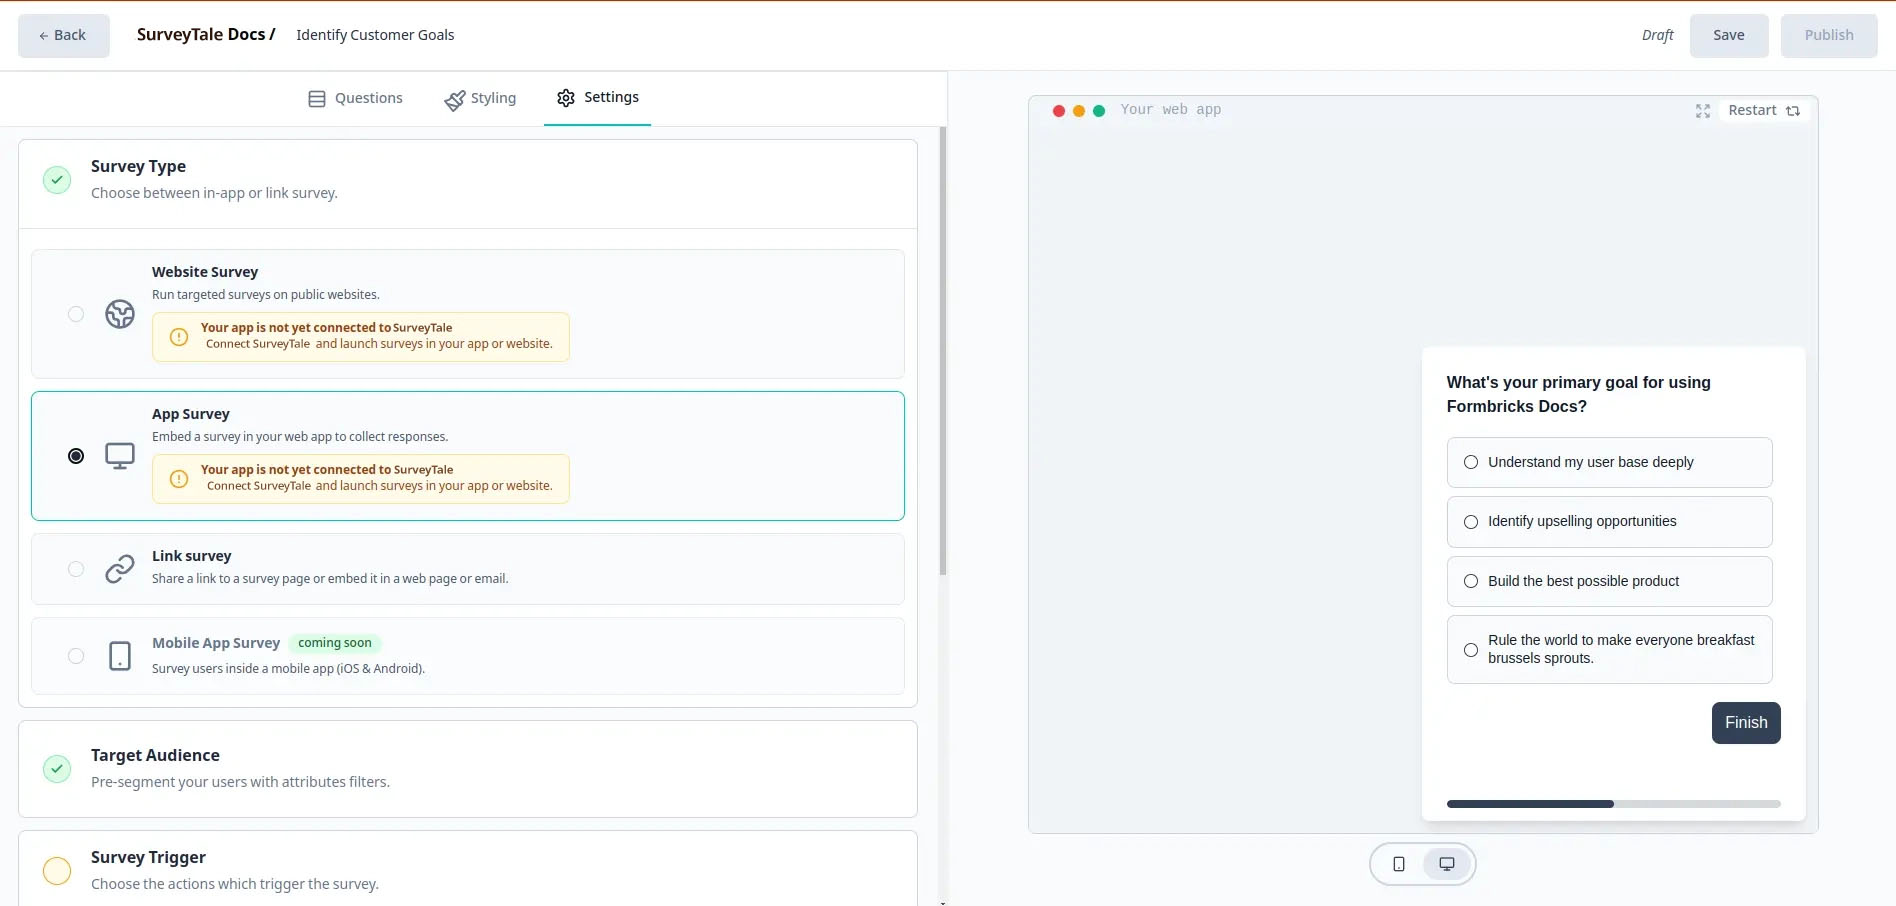This screenshot has width=1896, height=906.
Task: Select the Link survey radio button
Action: [x=76, y=569]
